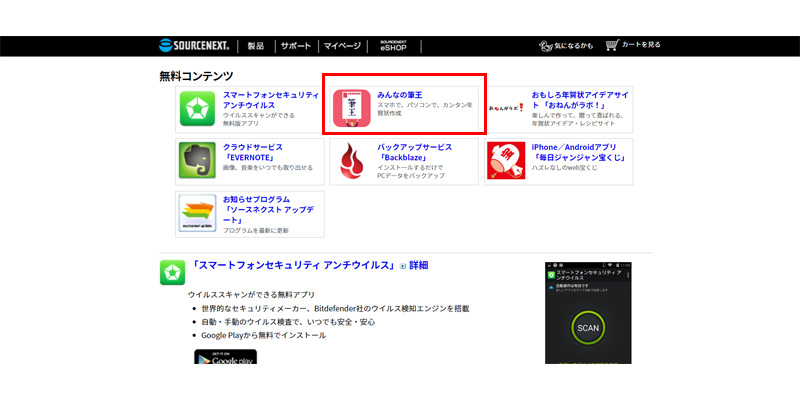Click description ハズレなしのweb宝くじ
Viewport: 800px width, 400px height.
564,168
